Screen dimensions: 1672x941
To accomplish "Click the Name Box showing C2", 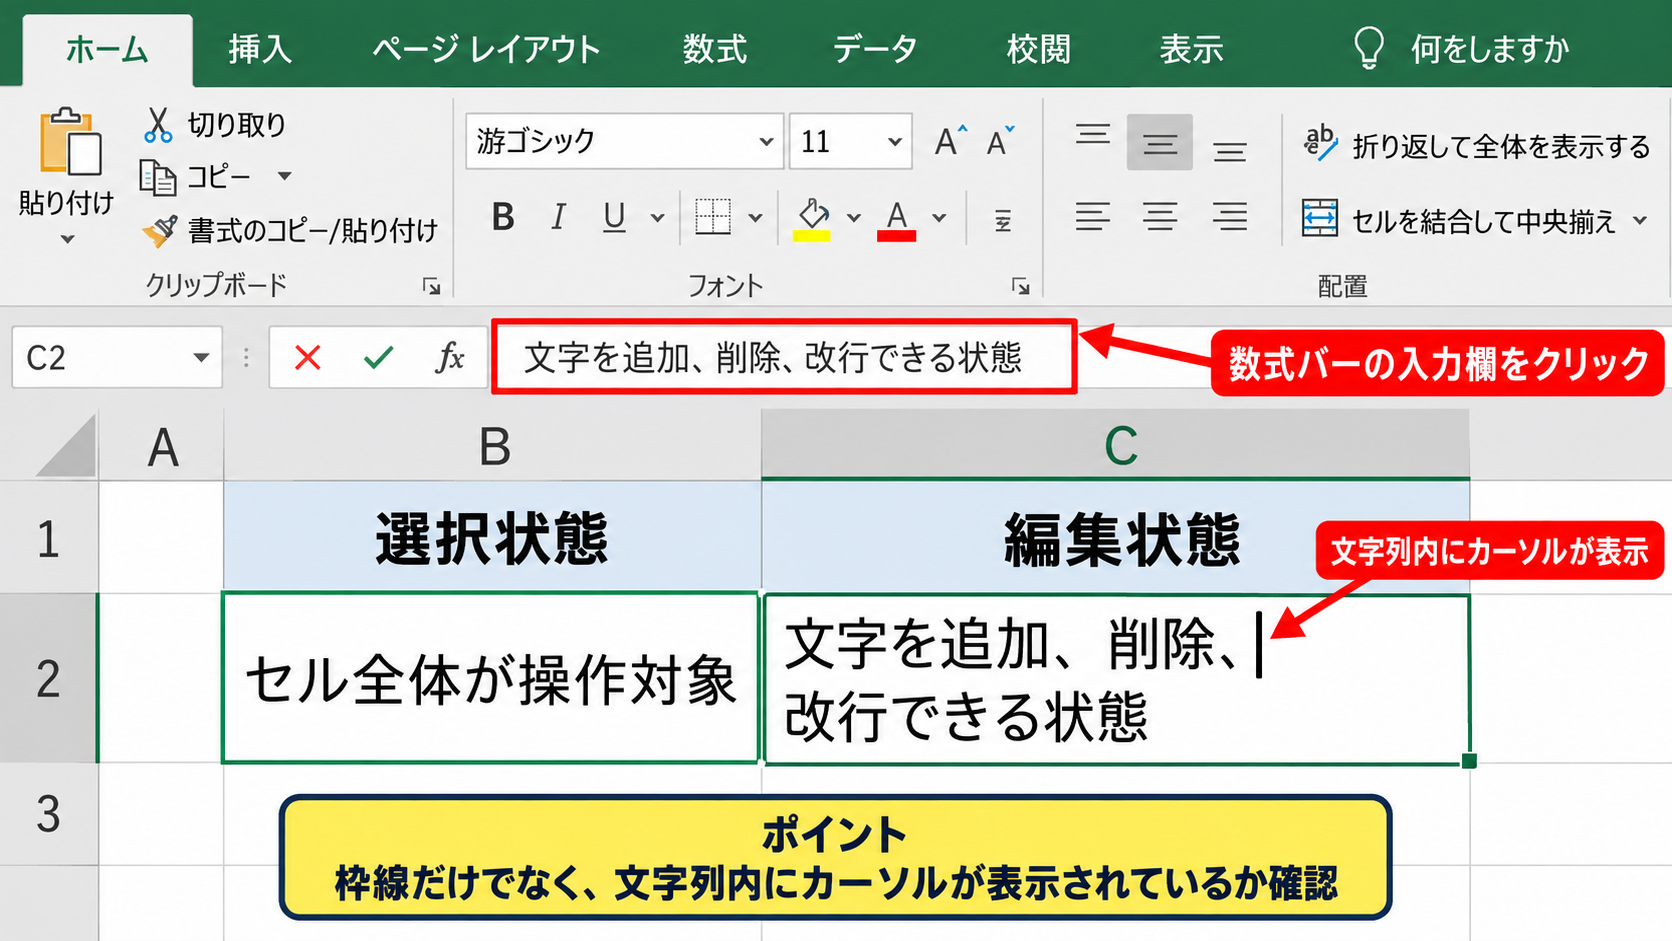I will click(x=116, y=357).
